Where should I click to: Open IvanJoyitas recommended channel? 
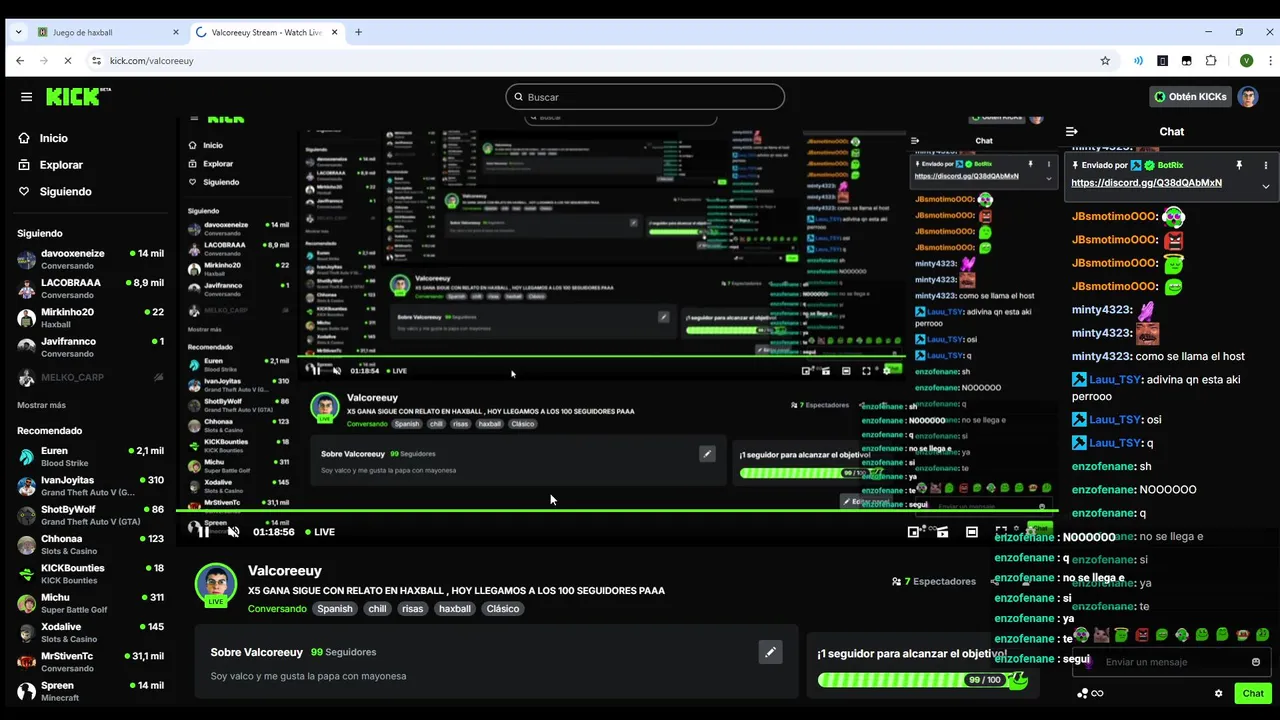click(x=90, y=486)
